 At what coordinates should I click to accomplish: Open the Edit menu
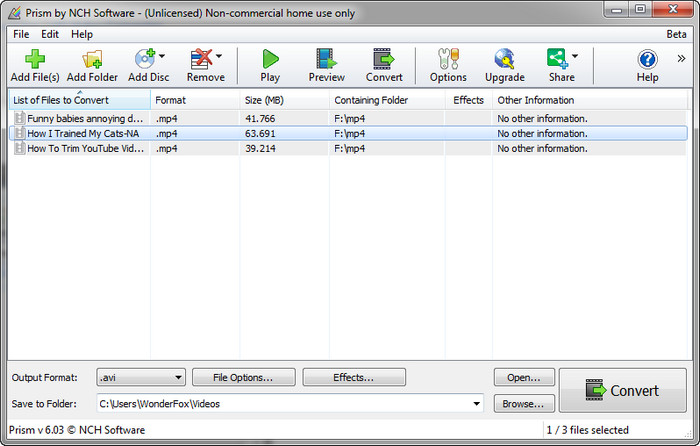(50, 34)
